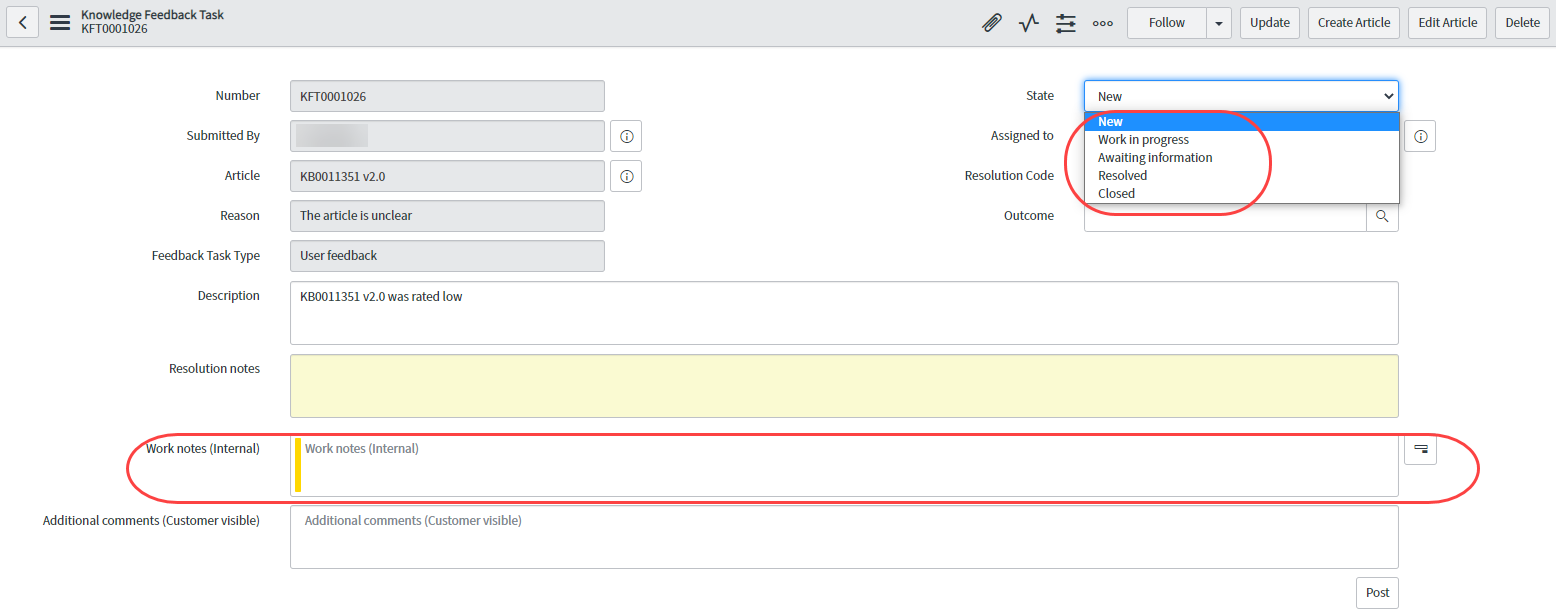Open the hamburger context menu
The height and width of the screenshot is (616, 1556).
click(59, 22)
